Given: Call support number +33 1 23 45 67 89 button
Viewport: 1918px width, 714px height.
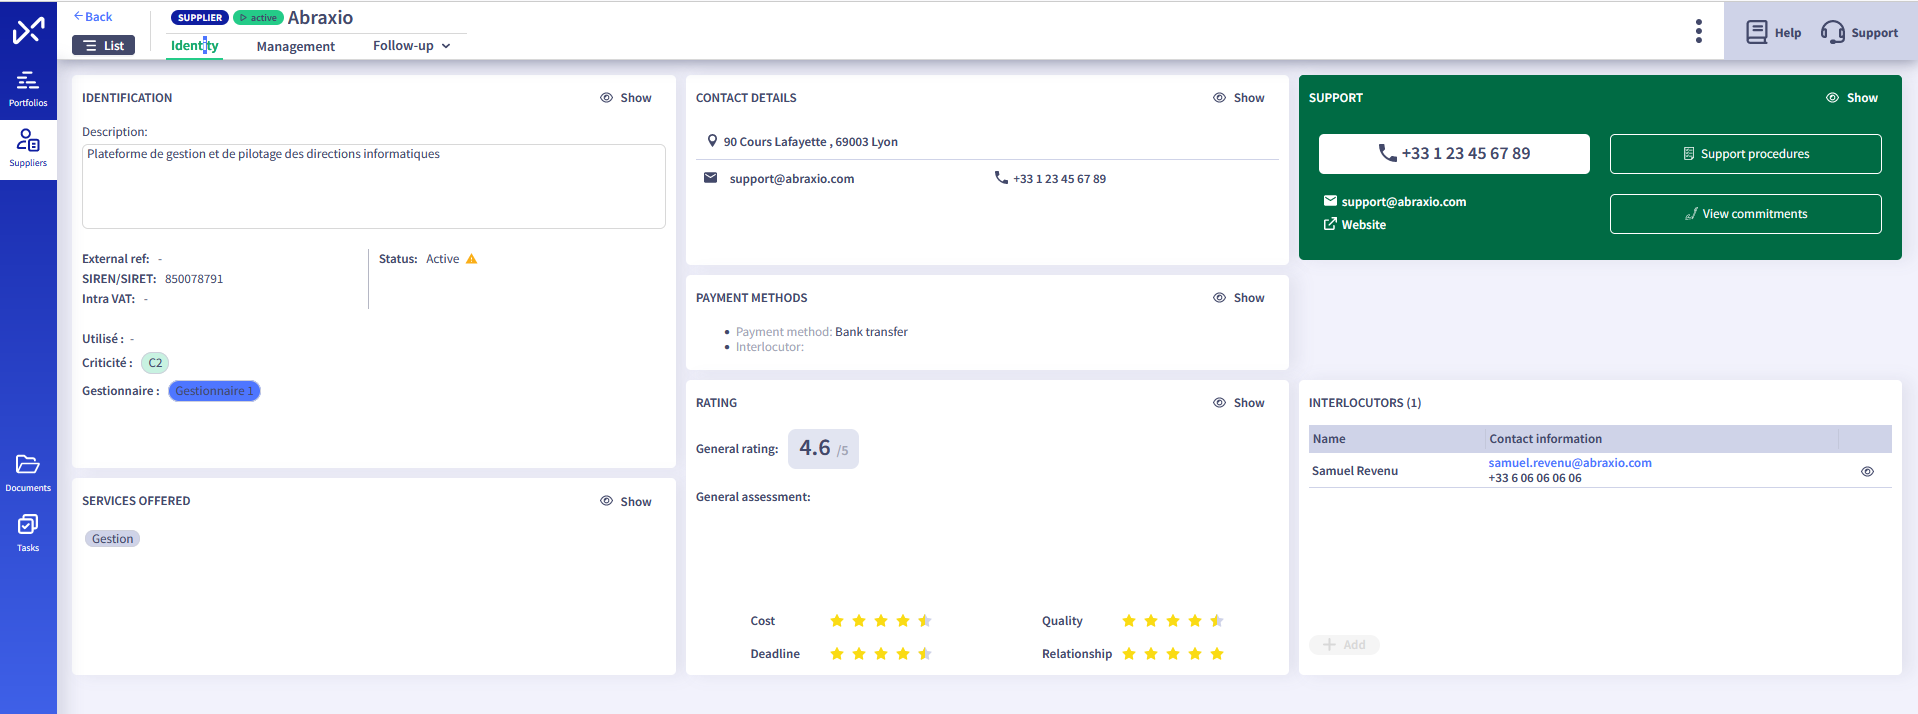Looking at the screenshot, I should point(1454,154).
